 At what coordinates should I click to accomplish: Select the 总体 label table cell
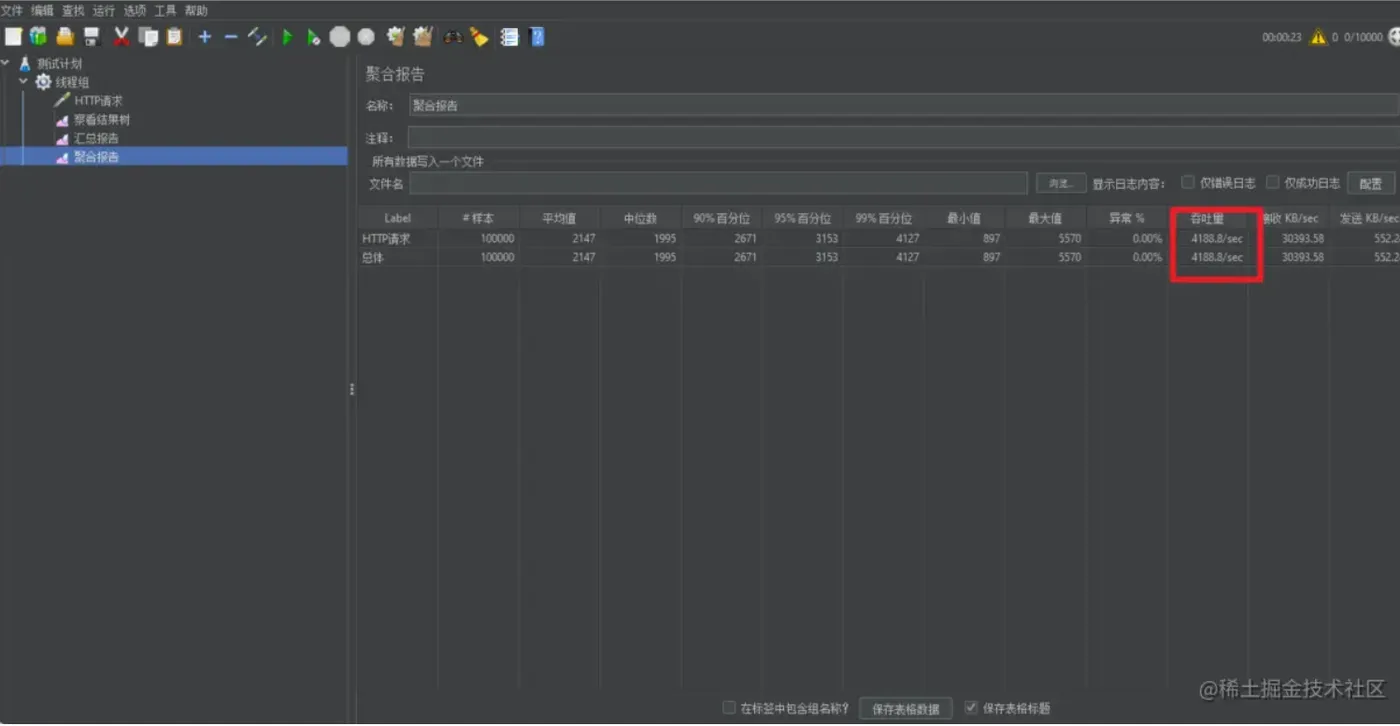(398, 257)
